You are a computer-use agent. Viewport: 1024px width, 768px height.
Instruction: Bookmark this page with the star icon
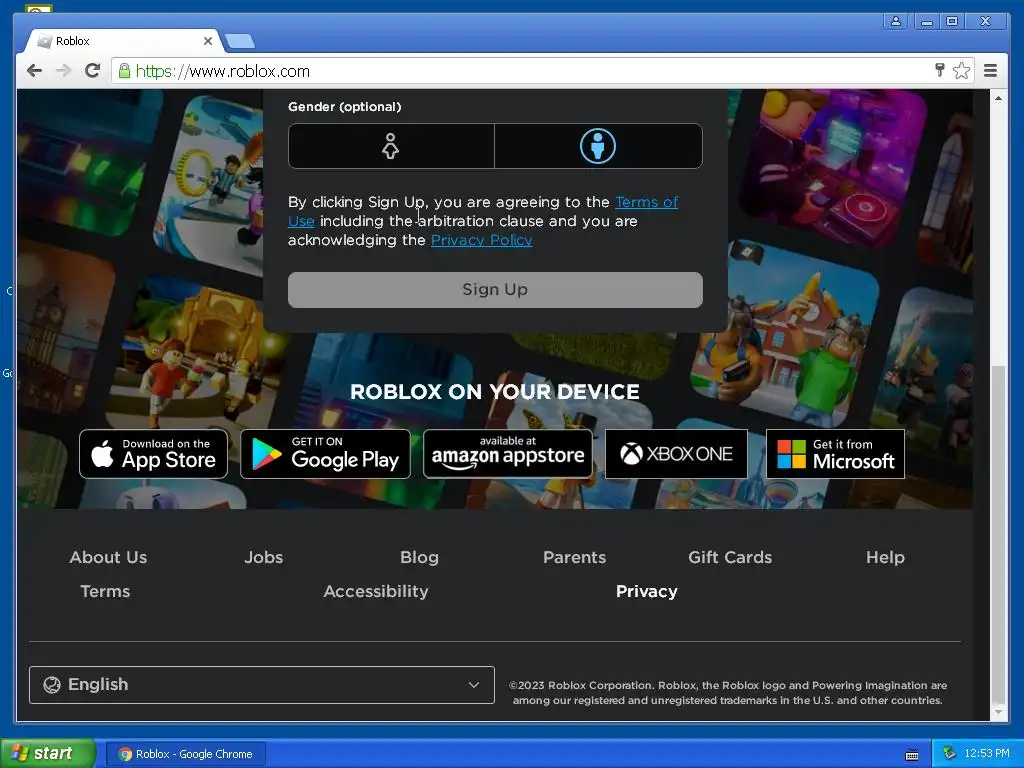coord(961,71)
